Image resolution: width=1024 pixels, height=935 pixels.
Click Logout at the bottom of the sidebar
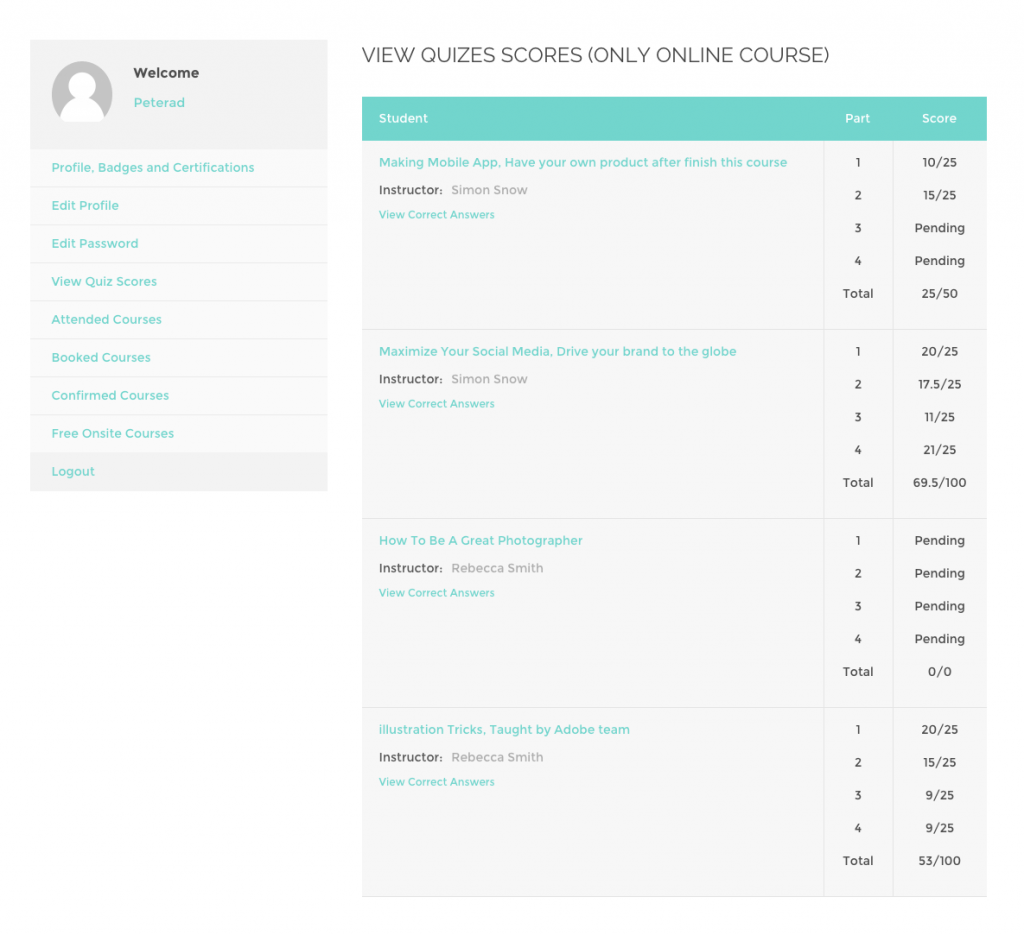pyautogui.click(x=73, y=471)
